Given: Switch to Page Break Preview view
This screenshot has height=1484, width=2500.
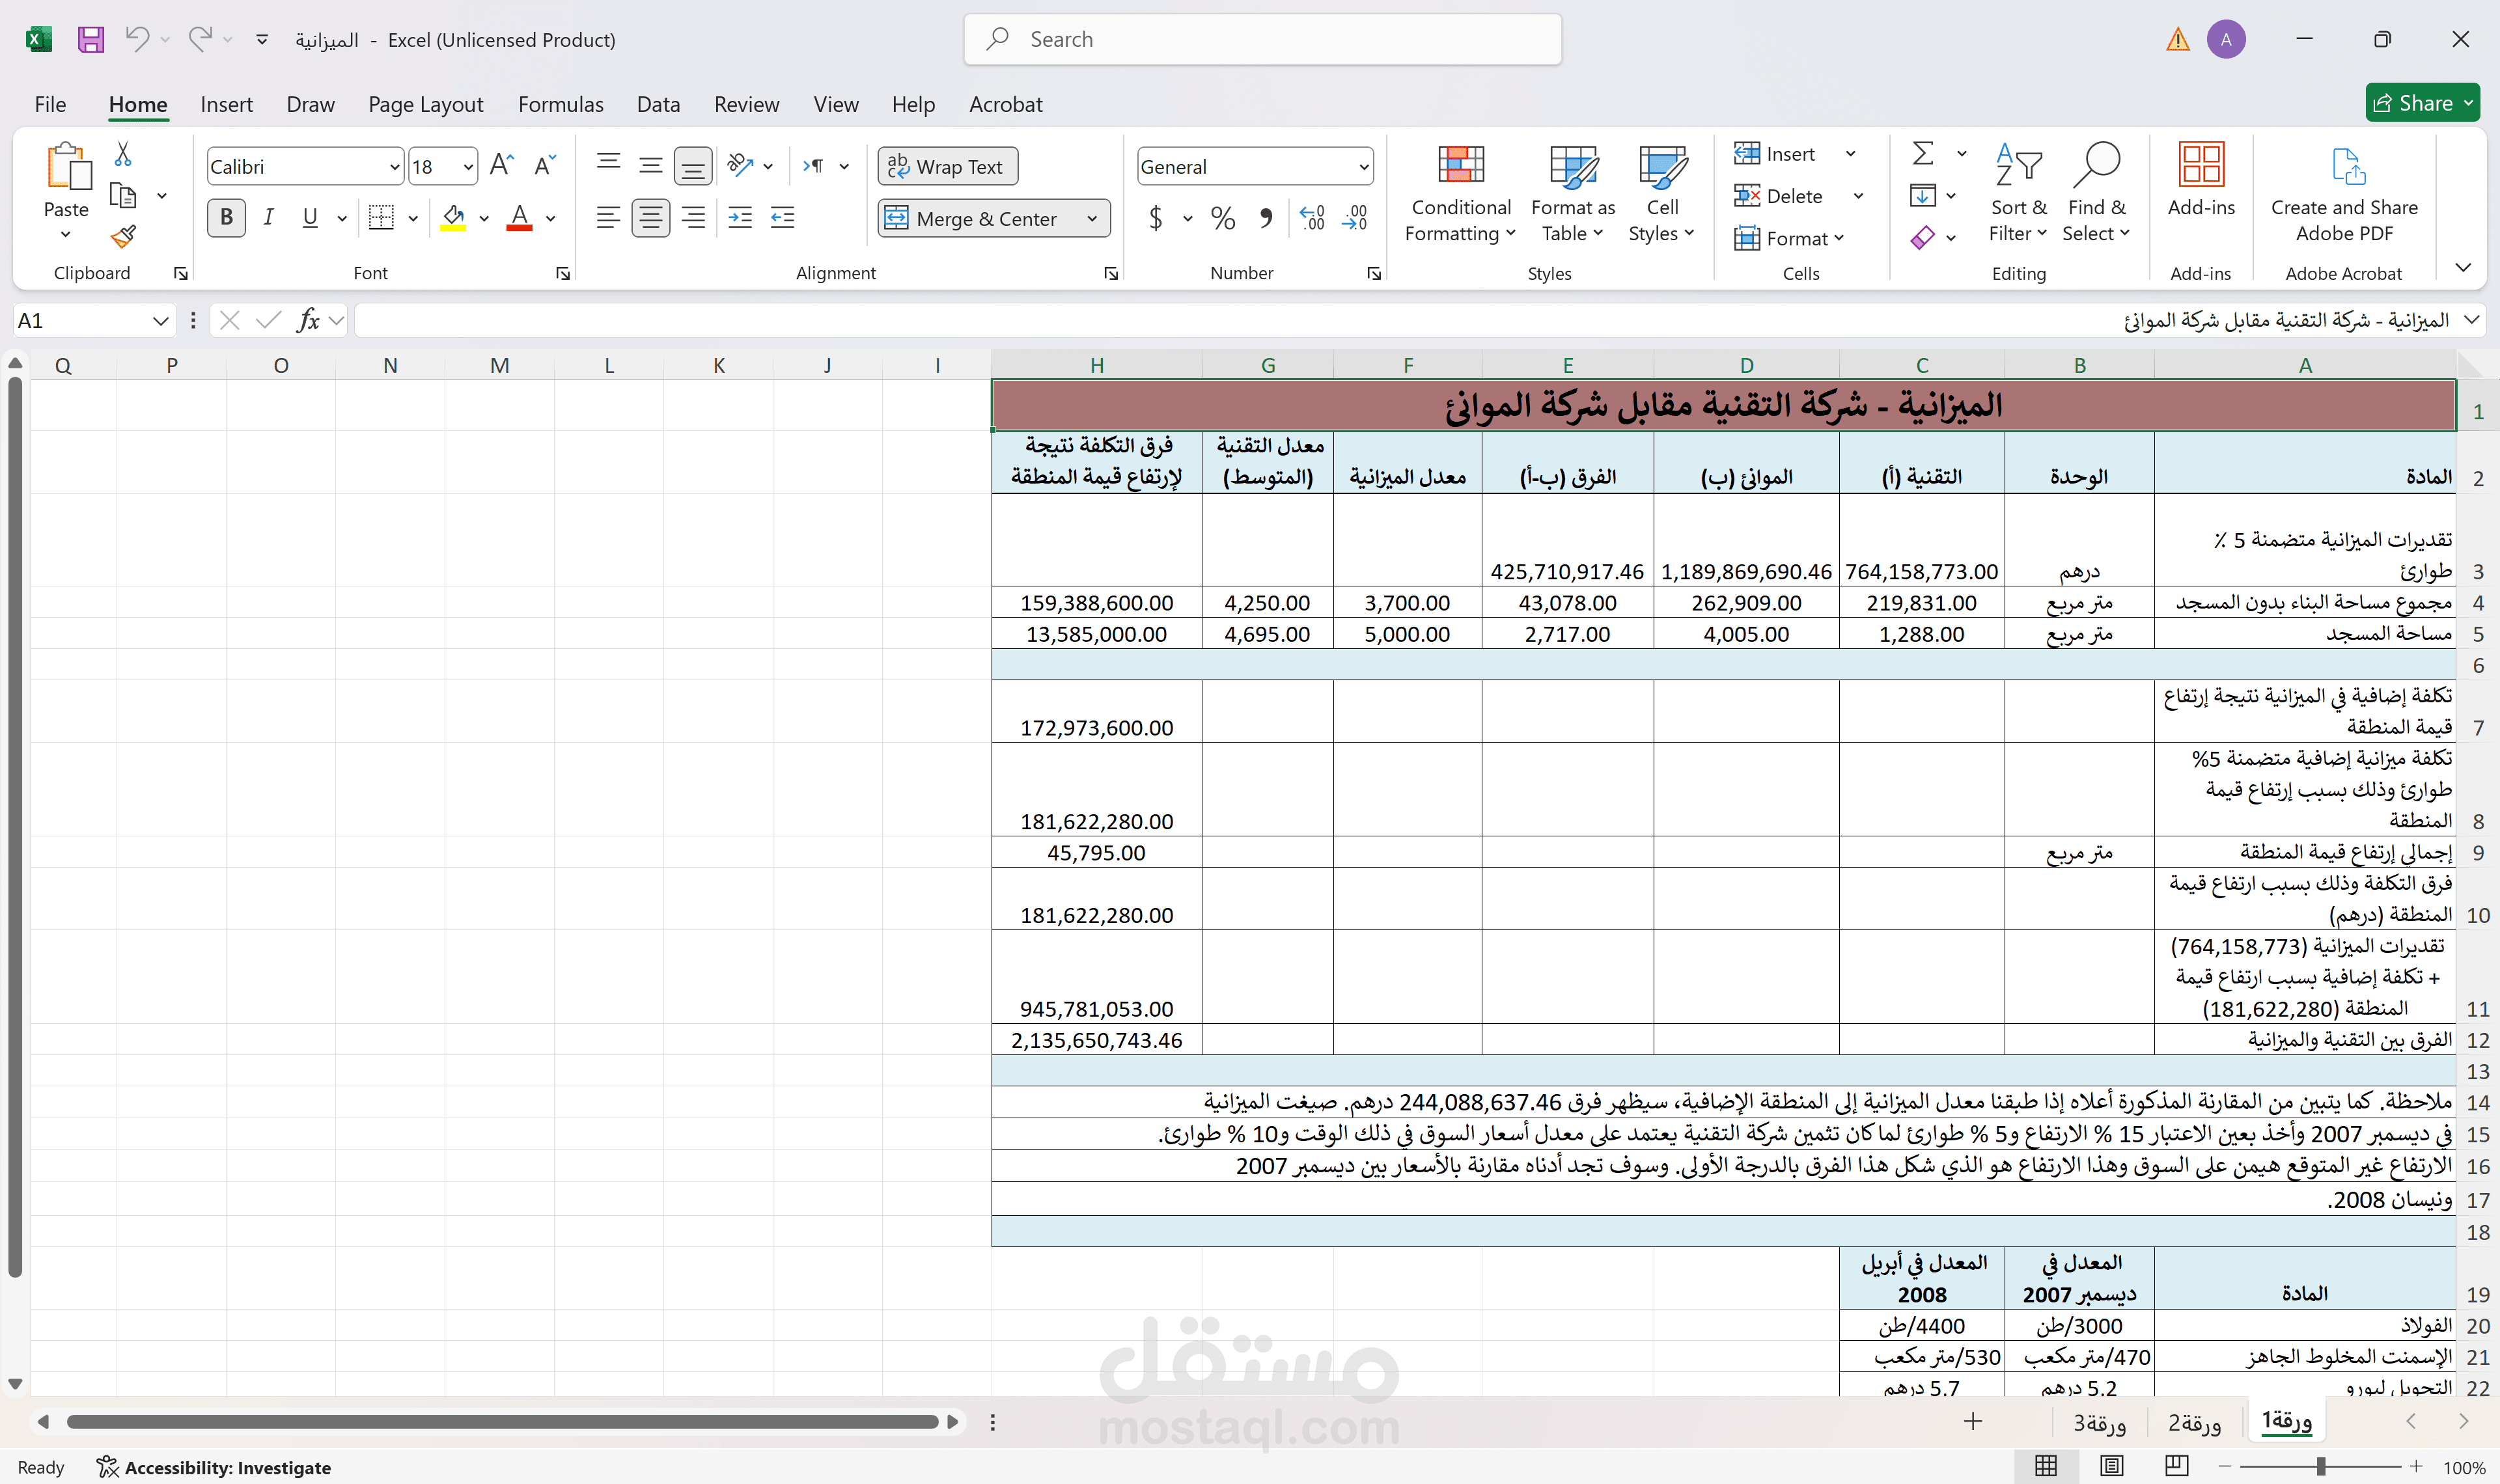Looking at the screenshot, I should coord(2176,1466).
